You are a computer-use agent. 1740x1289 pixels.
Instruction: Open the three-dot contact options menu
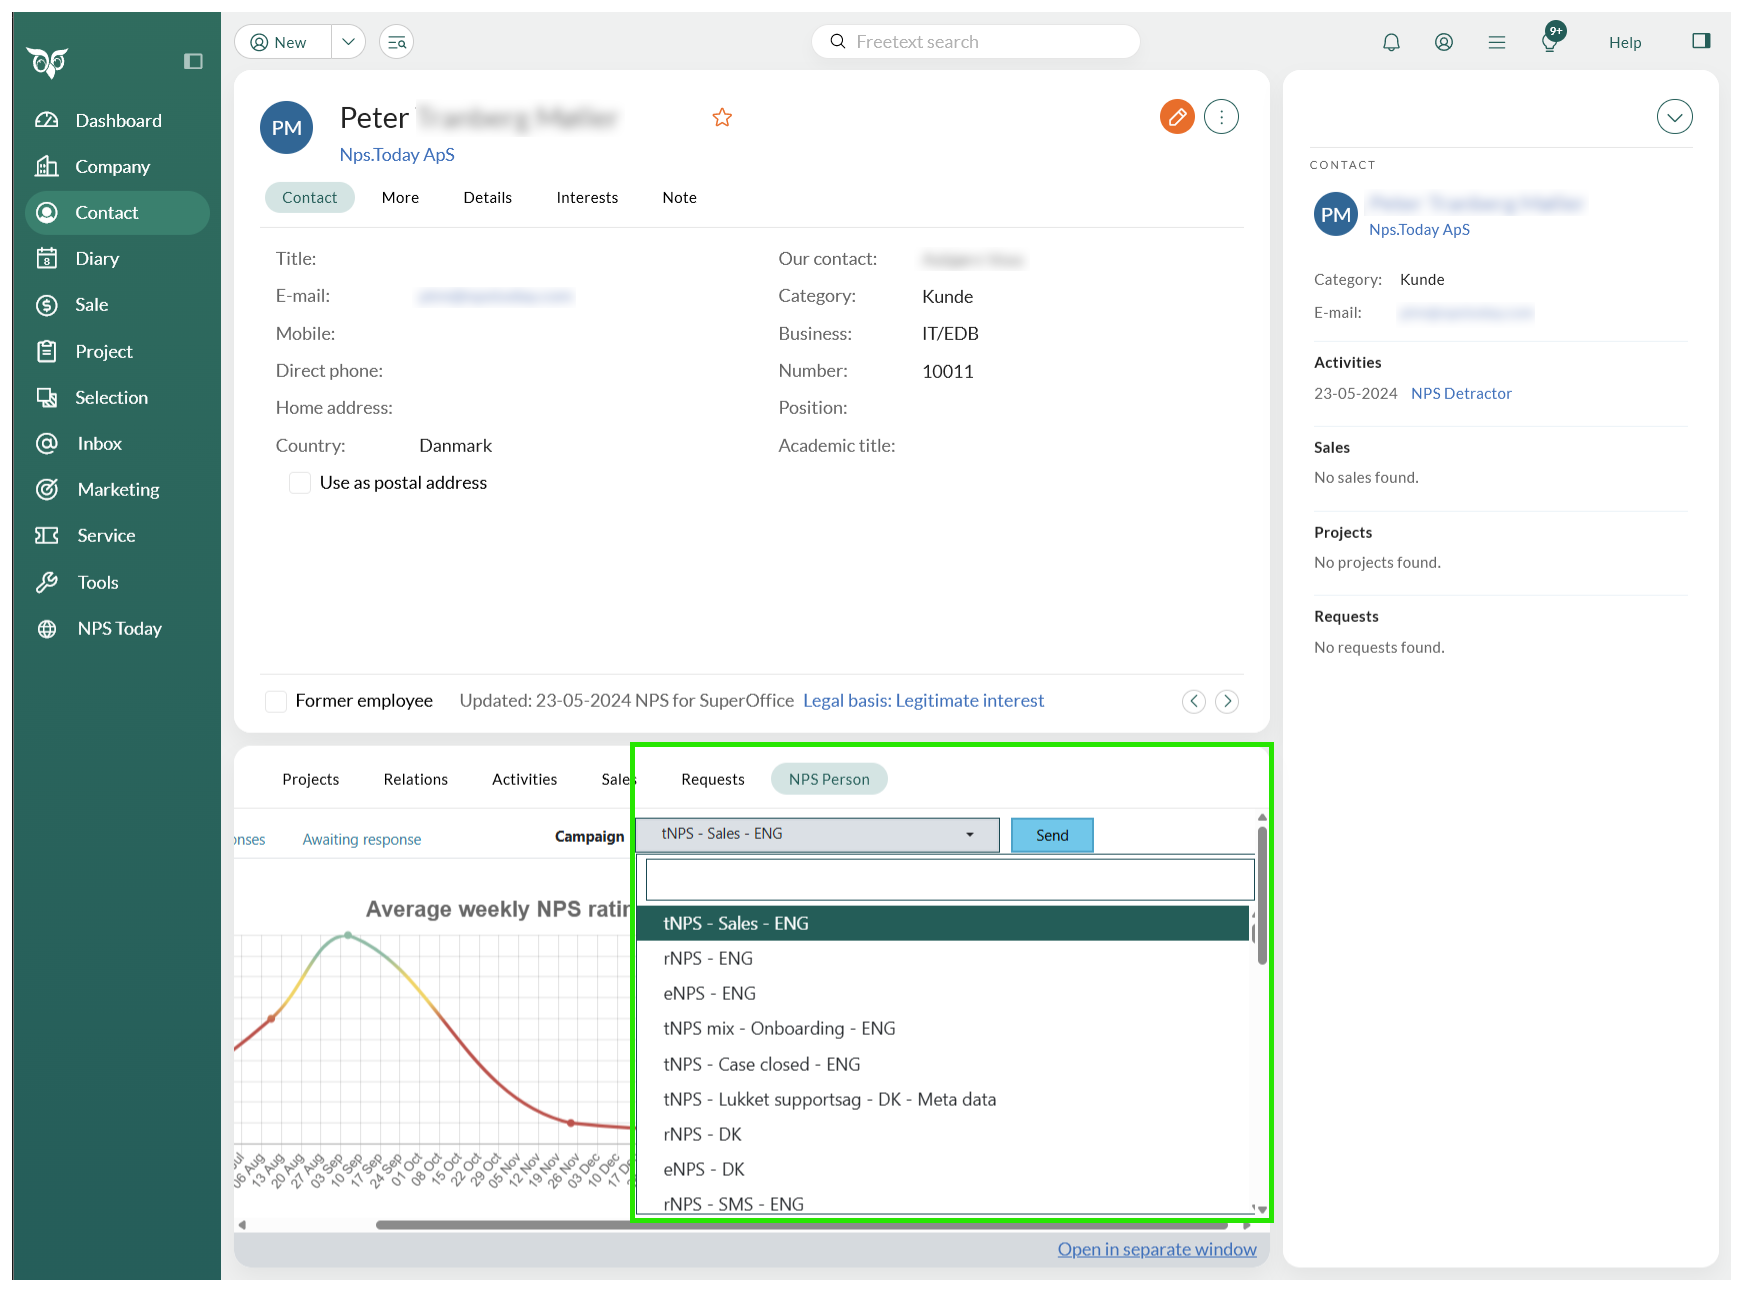click(1221, 117)
